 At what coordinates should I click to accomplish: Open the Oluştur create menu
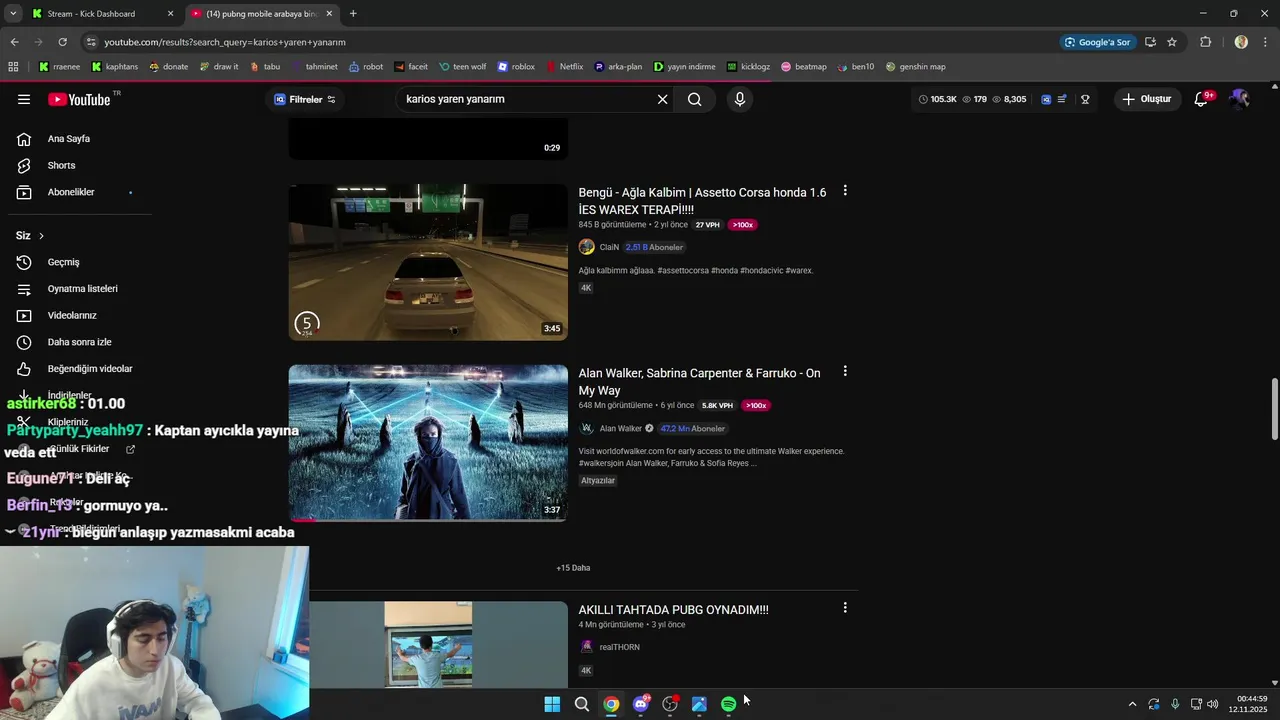1146,99
